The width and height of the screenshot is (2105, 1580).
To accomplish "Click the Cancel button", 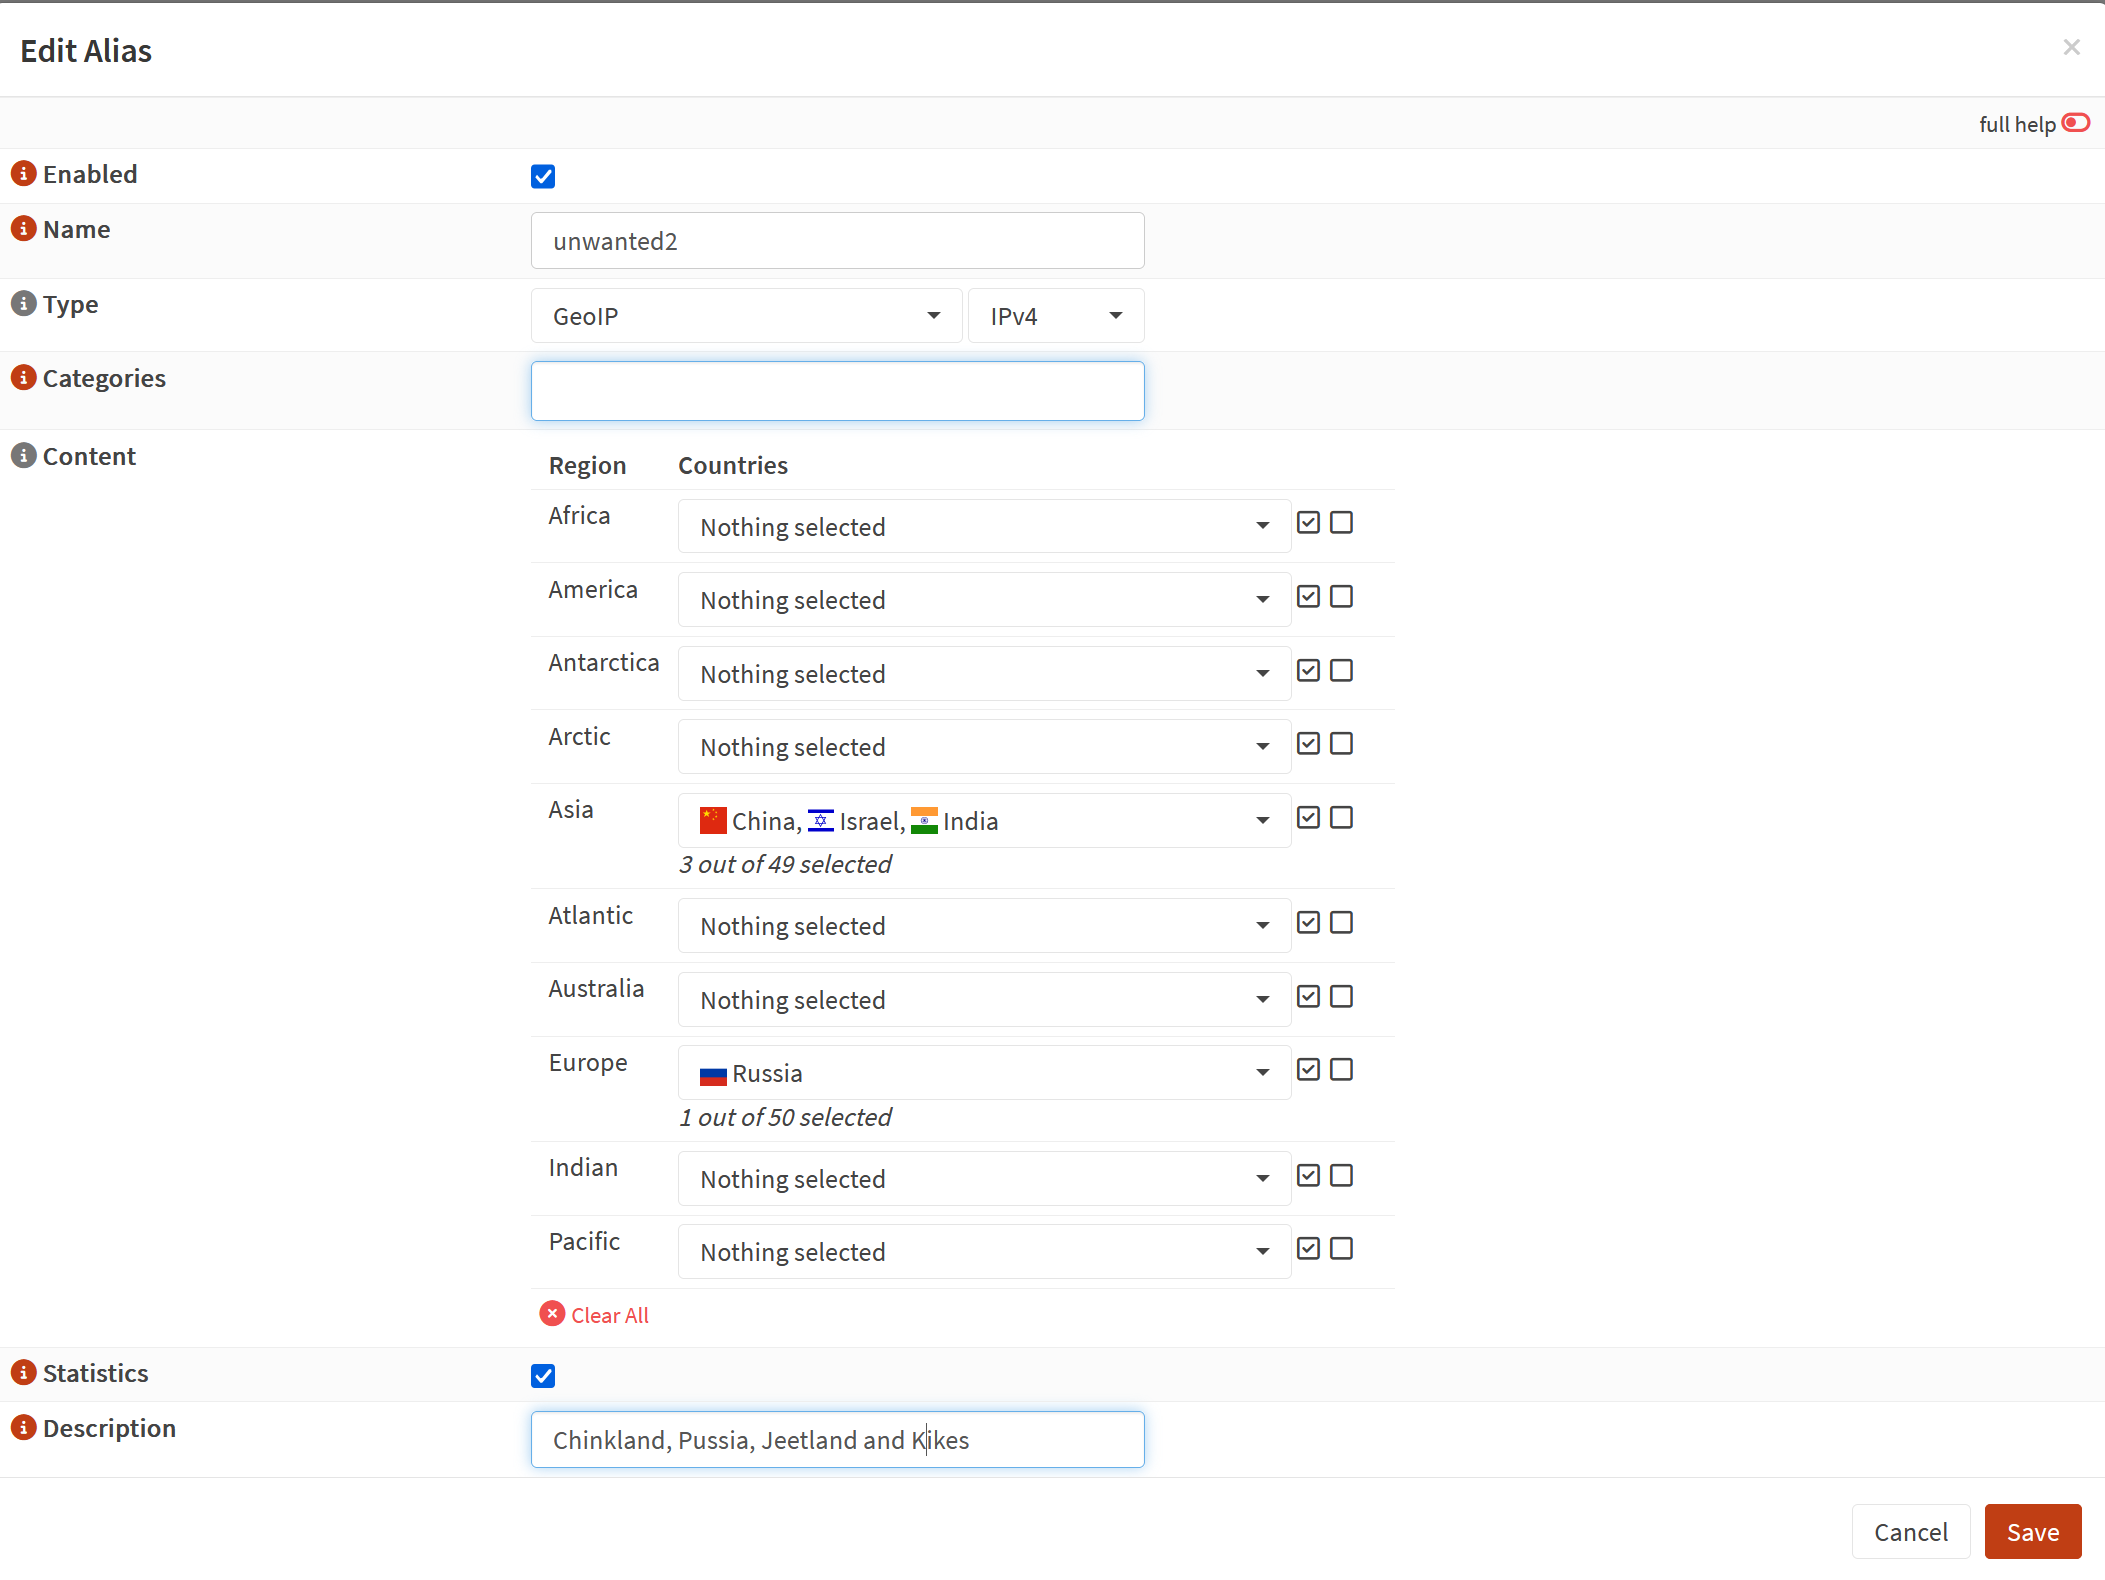I will (x=1910, y=1532).
